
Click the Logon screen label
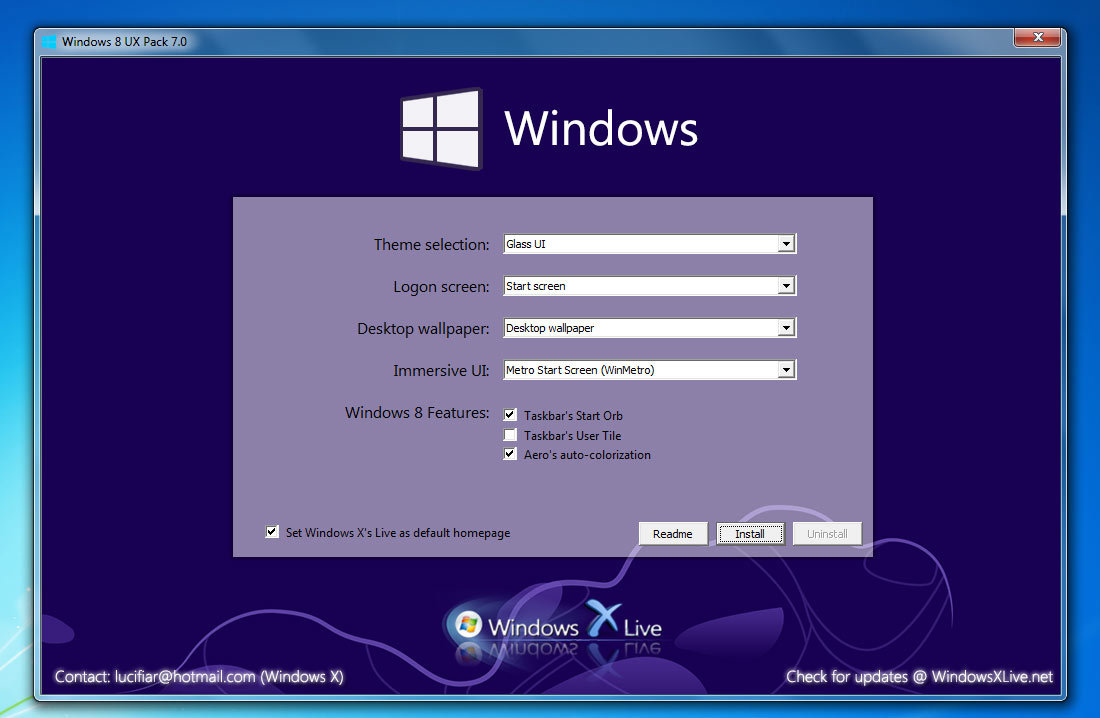point(441,286)
